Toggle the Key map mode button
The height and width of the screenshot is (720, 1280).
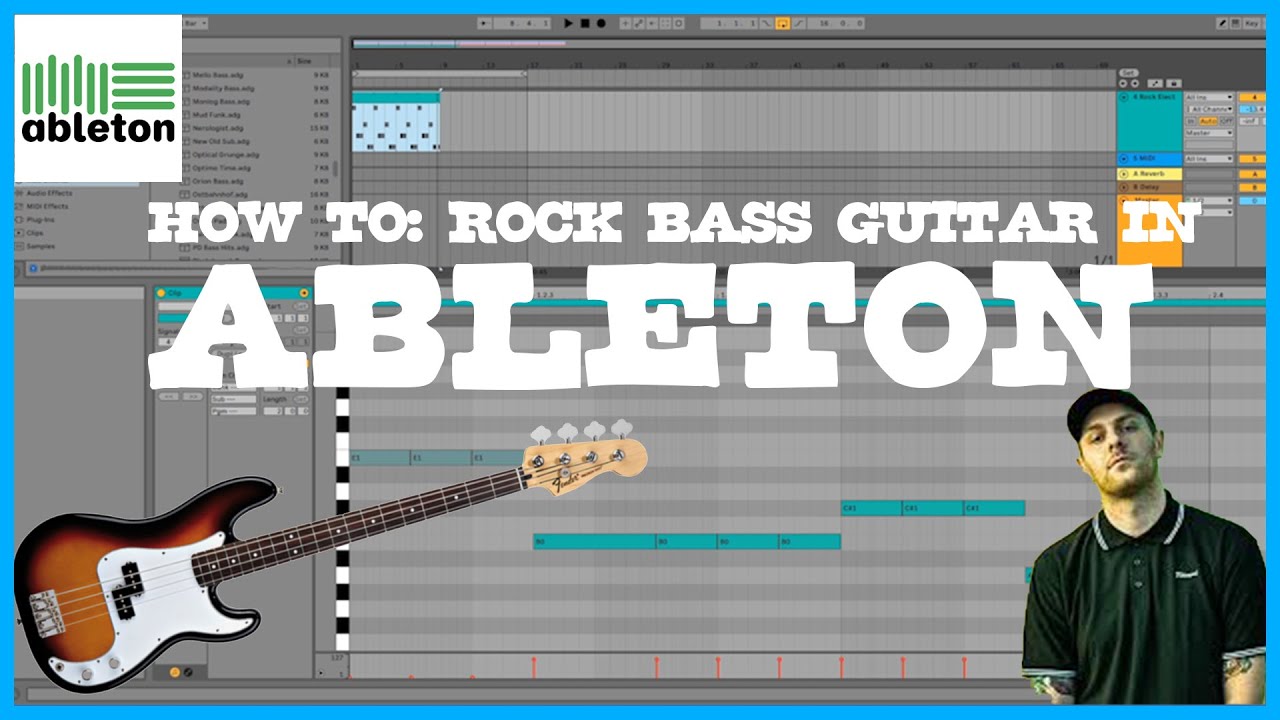point(1251,24)
